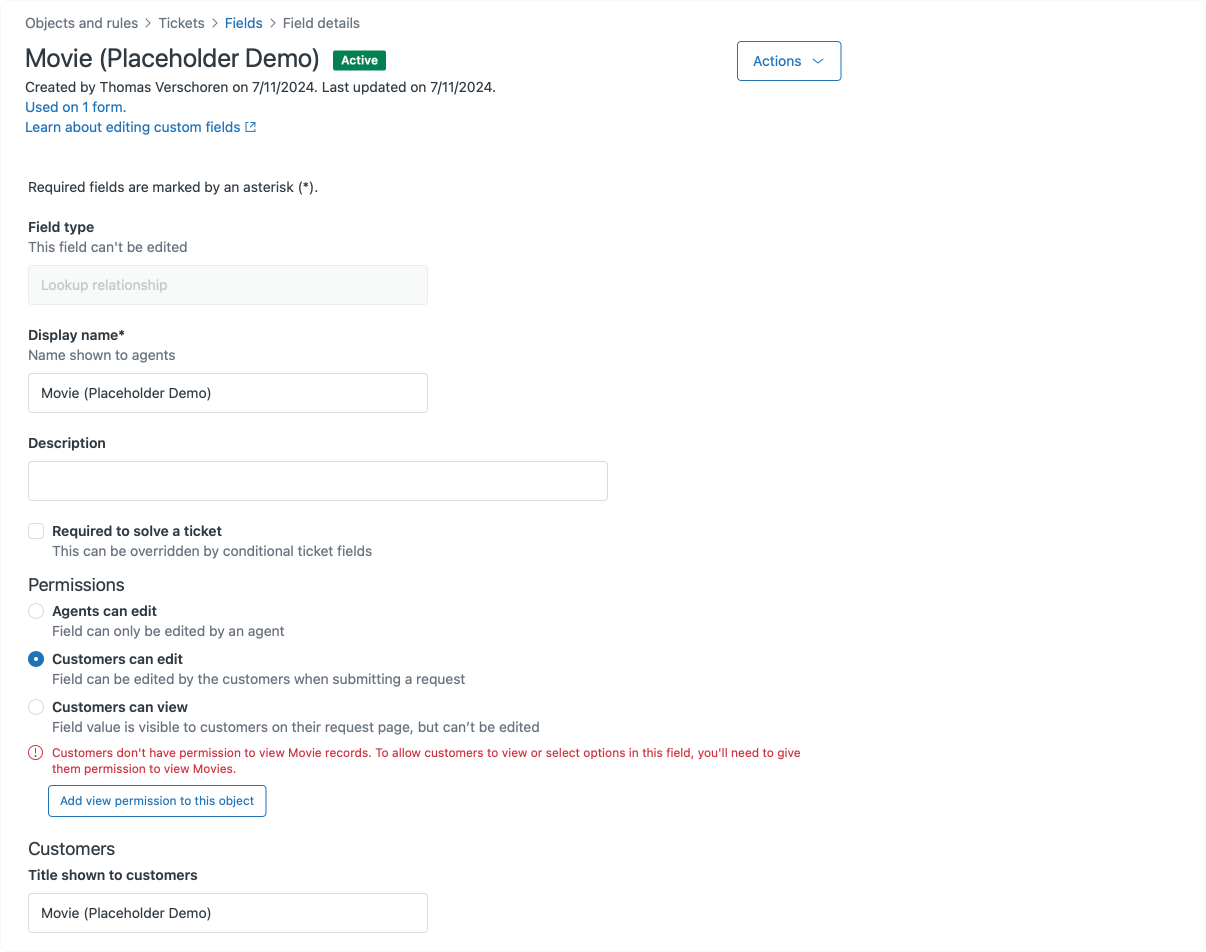The image size is (1206, 952).
Task: Open the Used on 1 form link
Action: click(75, 107)
